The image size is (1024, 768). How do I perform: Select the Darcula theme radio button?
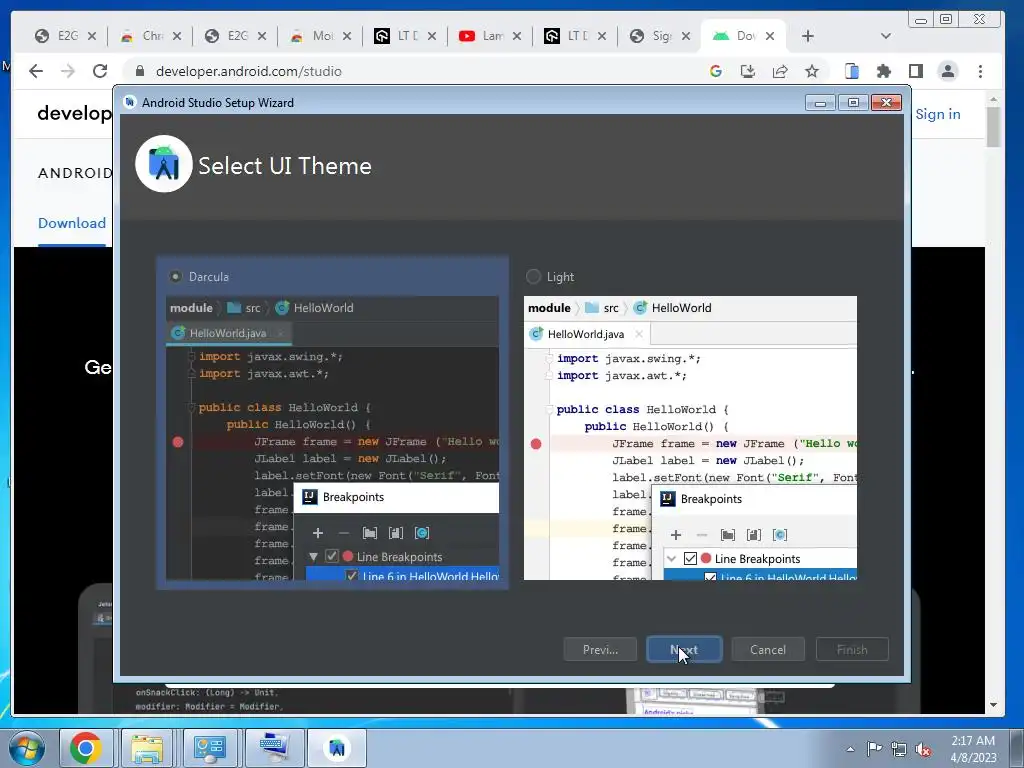pyautogui.click(x=176, y=276)
